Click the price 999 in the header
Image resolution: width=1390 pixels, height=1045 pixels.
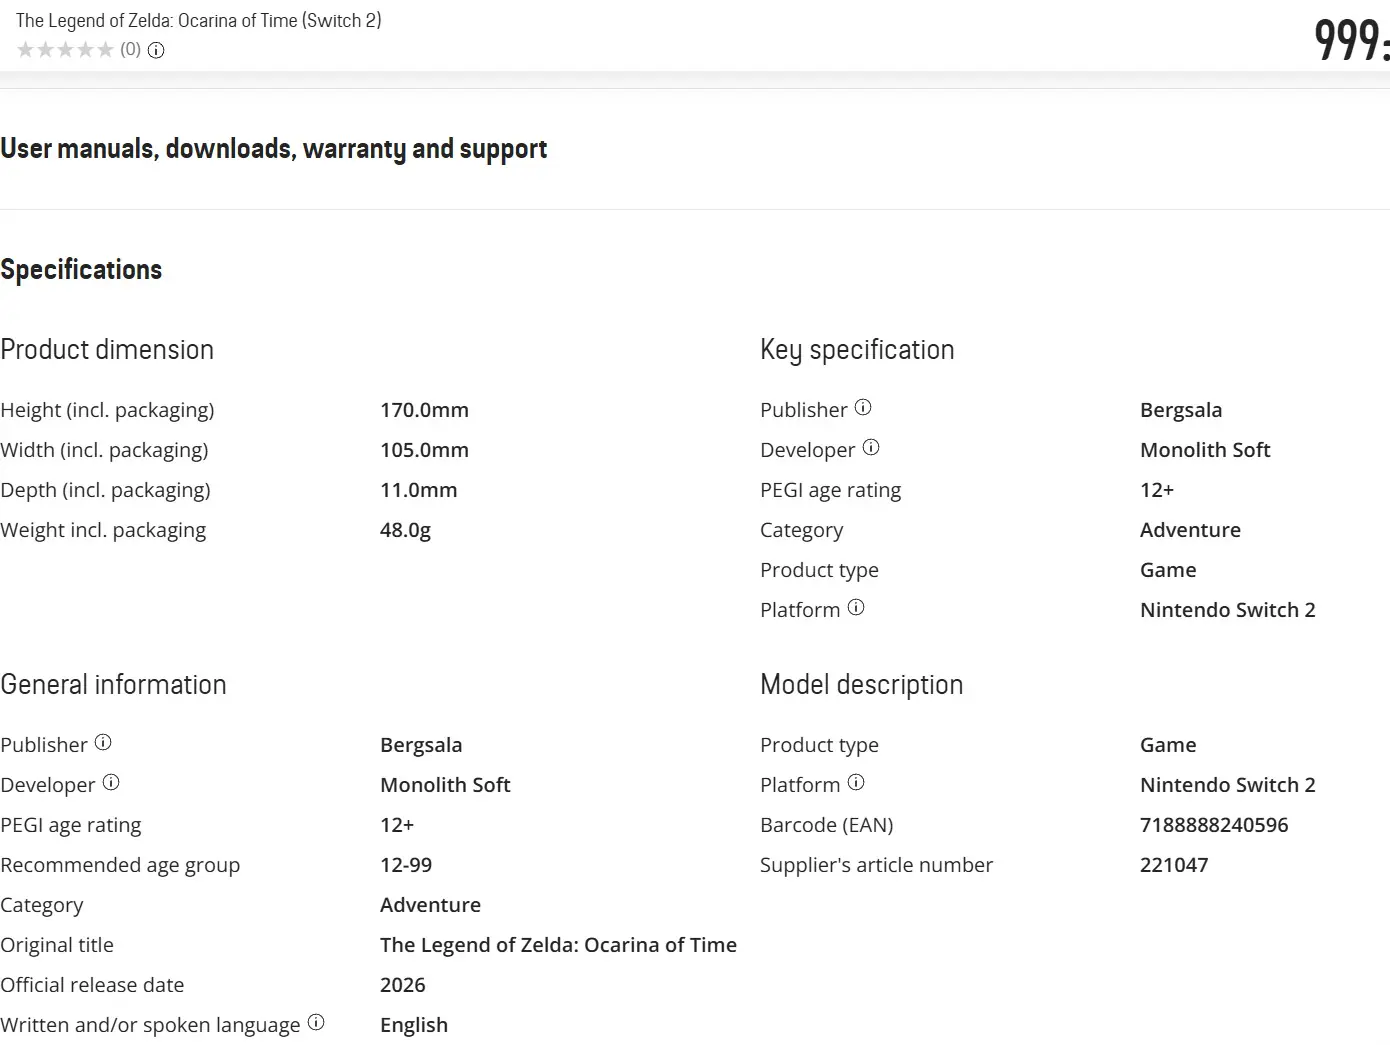pos(1351,41)
